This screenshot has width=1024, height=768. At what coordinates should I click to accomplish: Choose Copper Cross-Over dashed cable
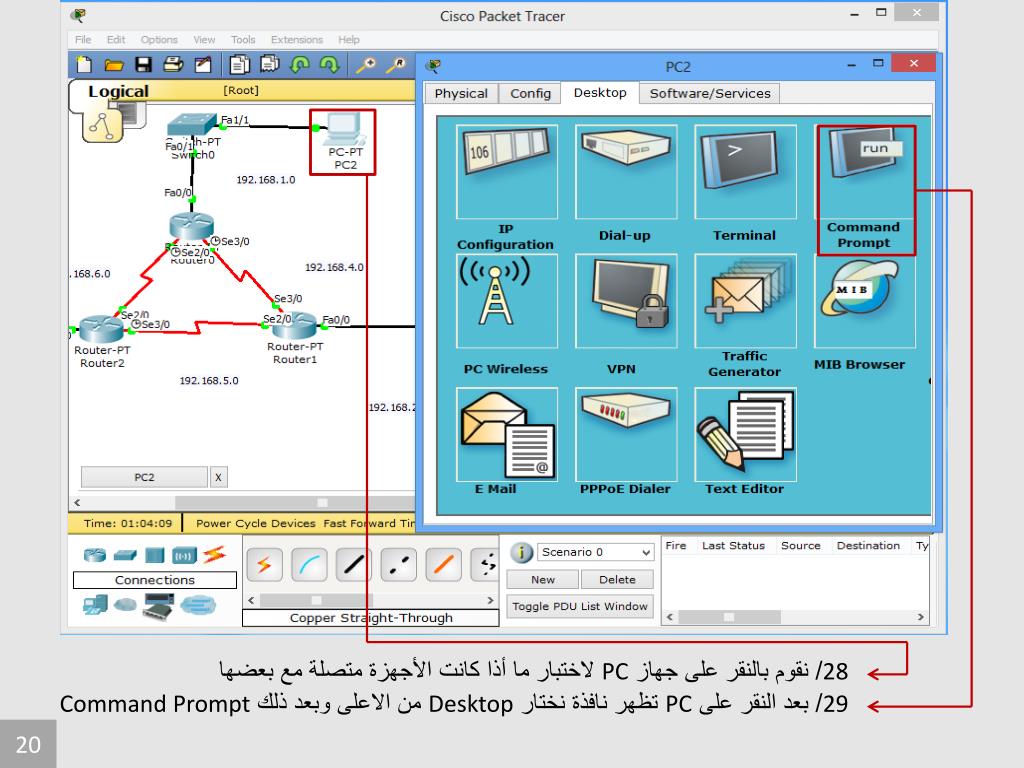(x=398, y=564)
